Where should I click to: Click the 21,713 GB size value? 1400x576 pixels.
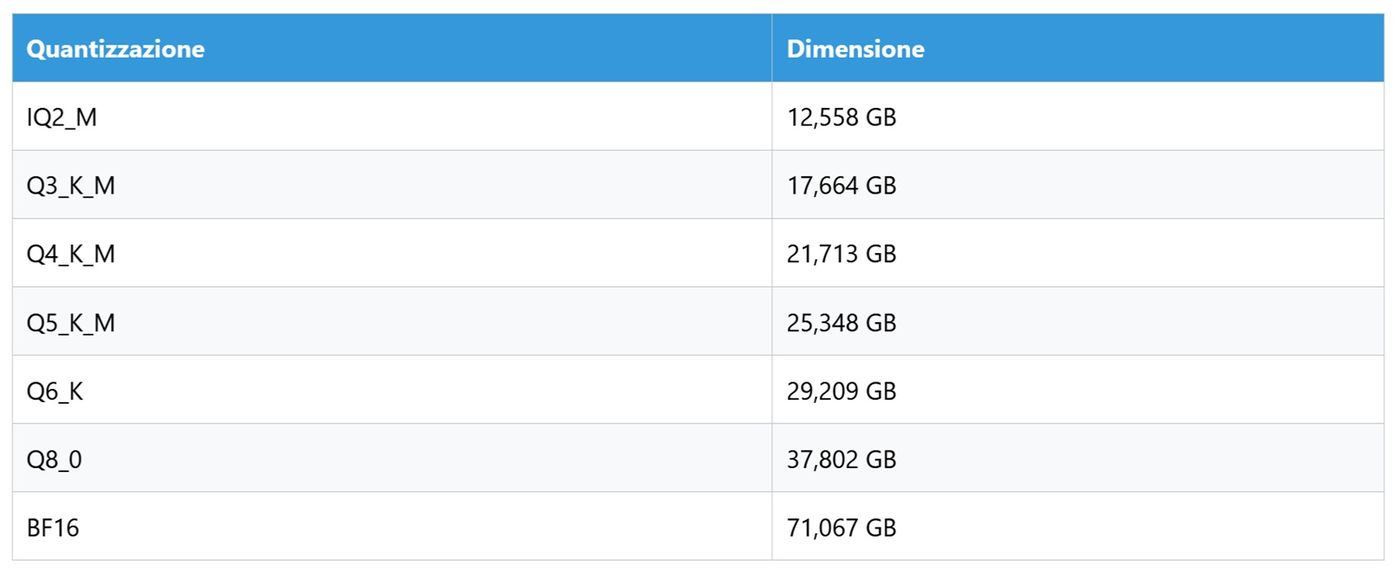tap(841, 254)
